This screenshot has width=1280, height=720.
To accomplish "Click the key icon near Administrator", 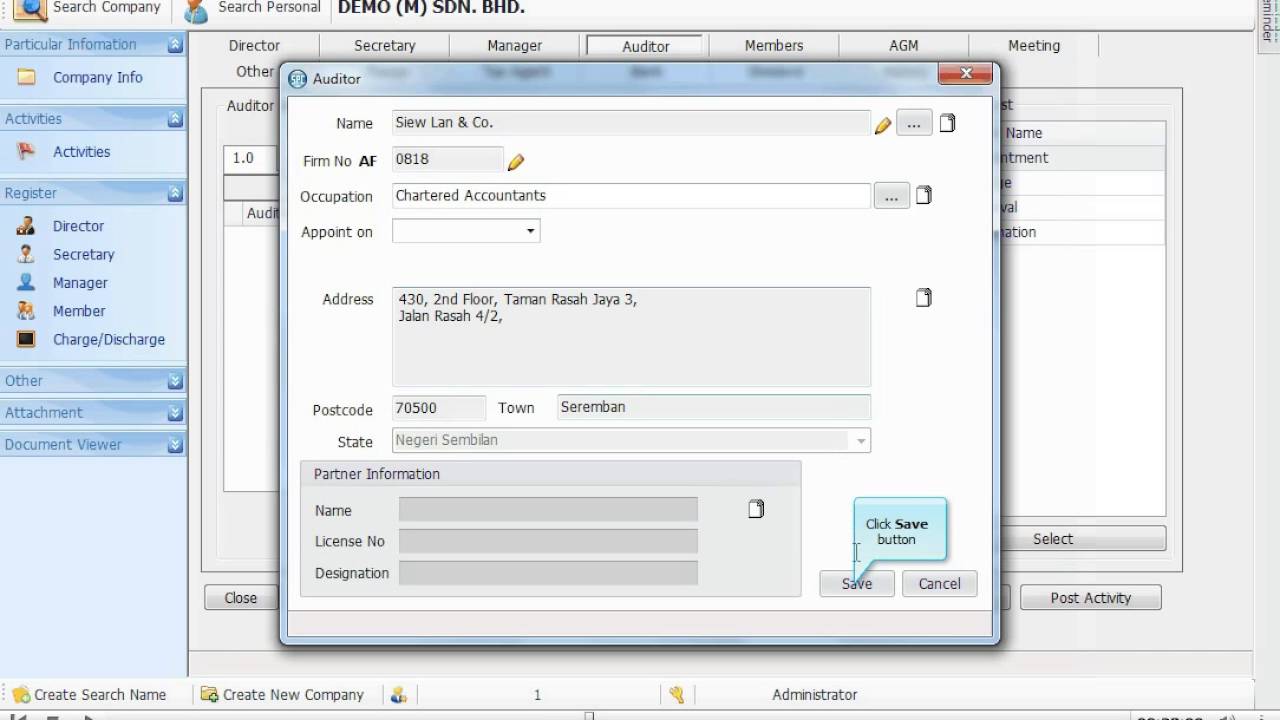I will point(677,694).
